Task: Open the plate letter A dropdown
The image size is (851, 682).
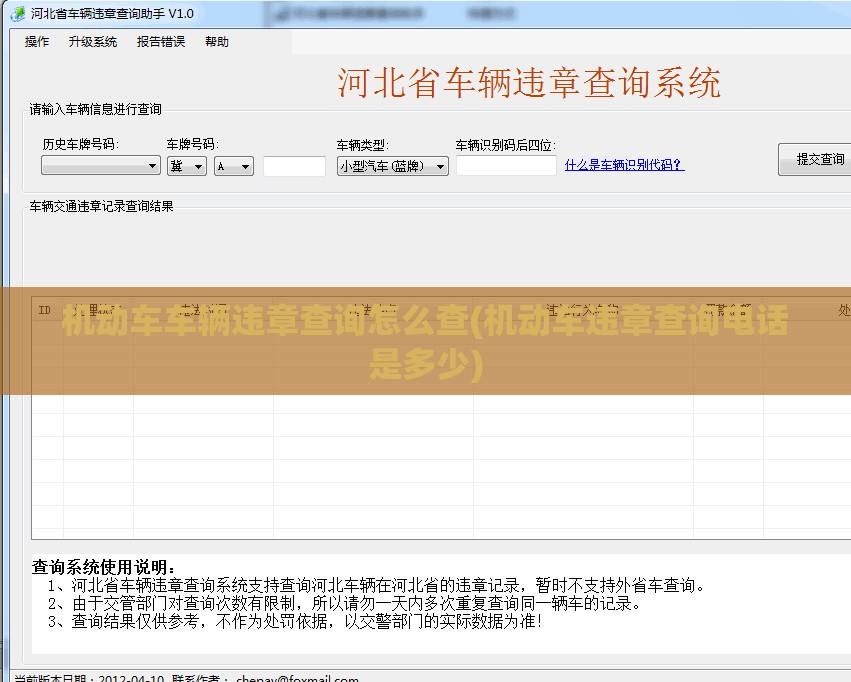Action: pos(234,166)
